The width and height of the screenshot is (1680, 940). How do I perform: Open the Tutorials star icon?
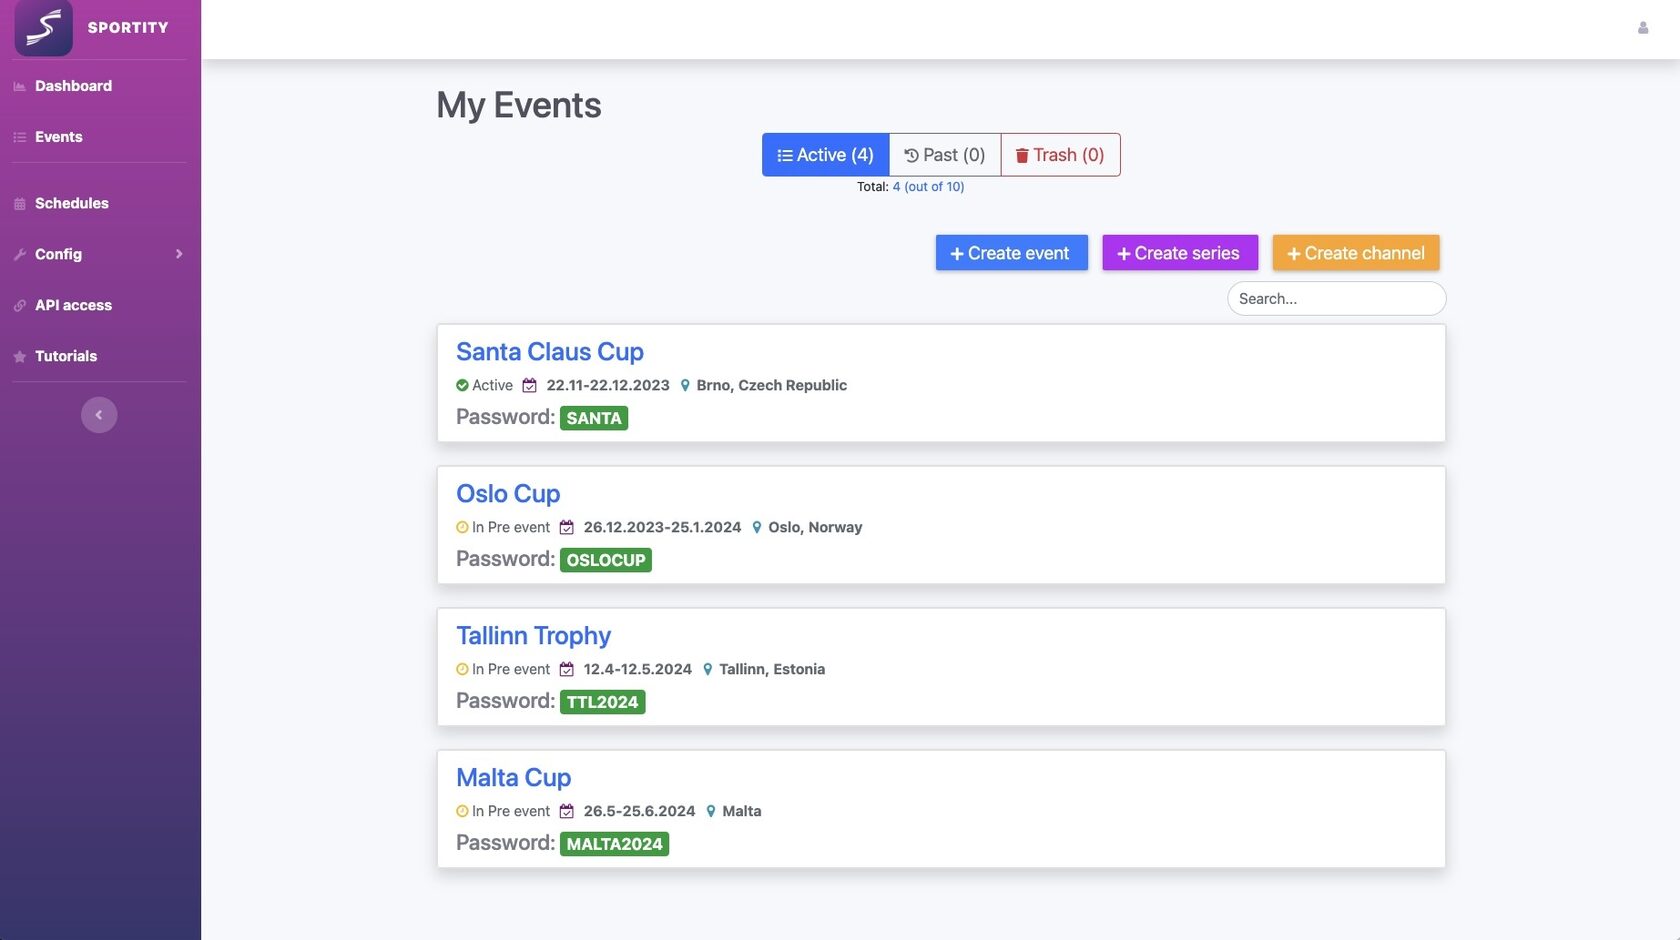pyautogui.click(x=17, y=356)
